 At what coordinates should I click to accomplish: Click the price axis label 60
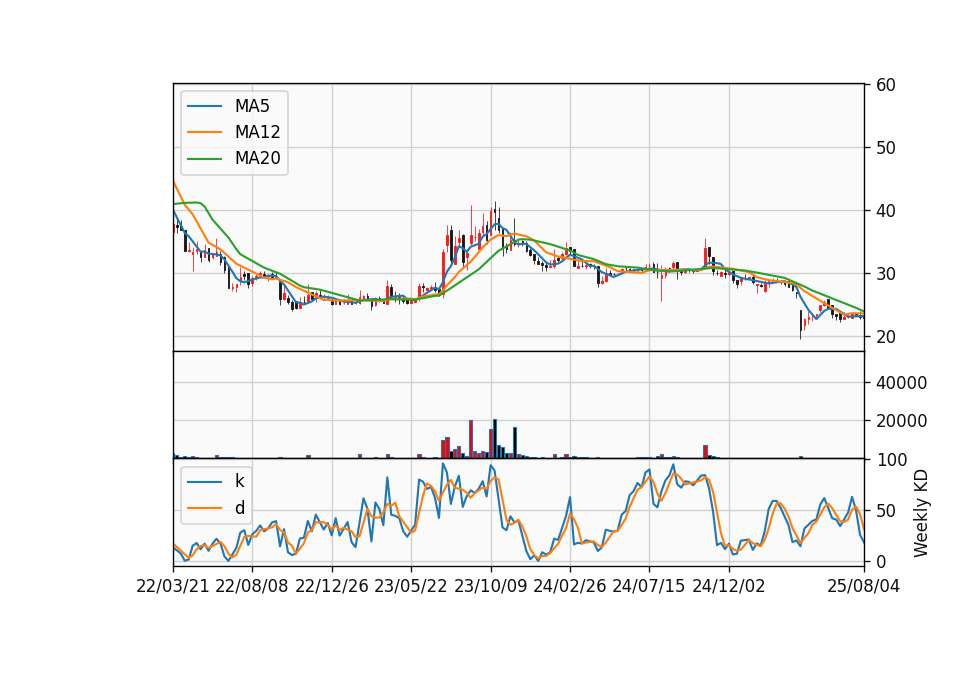[885, 85]
